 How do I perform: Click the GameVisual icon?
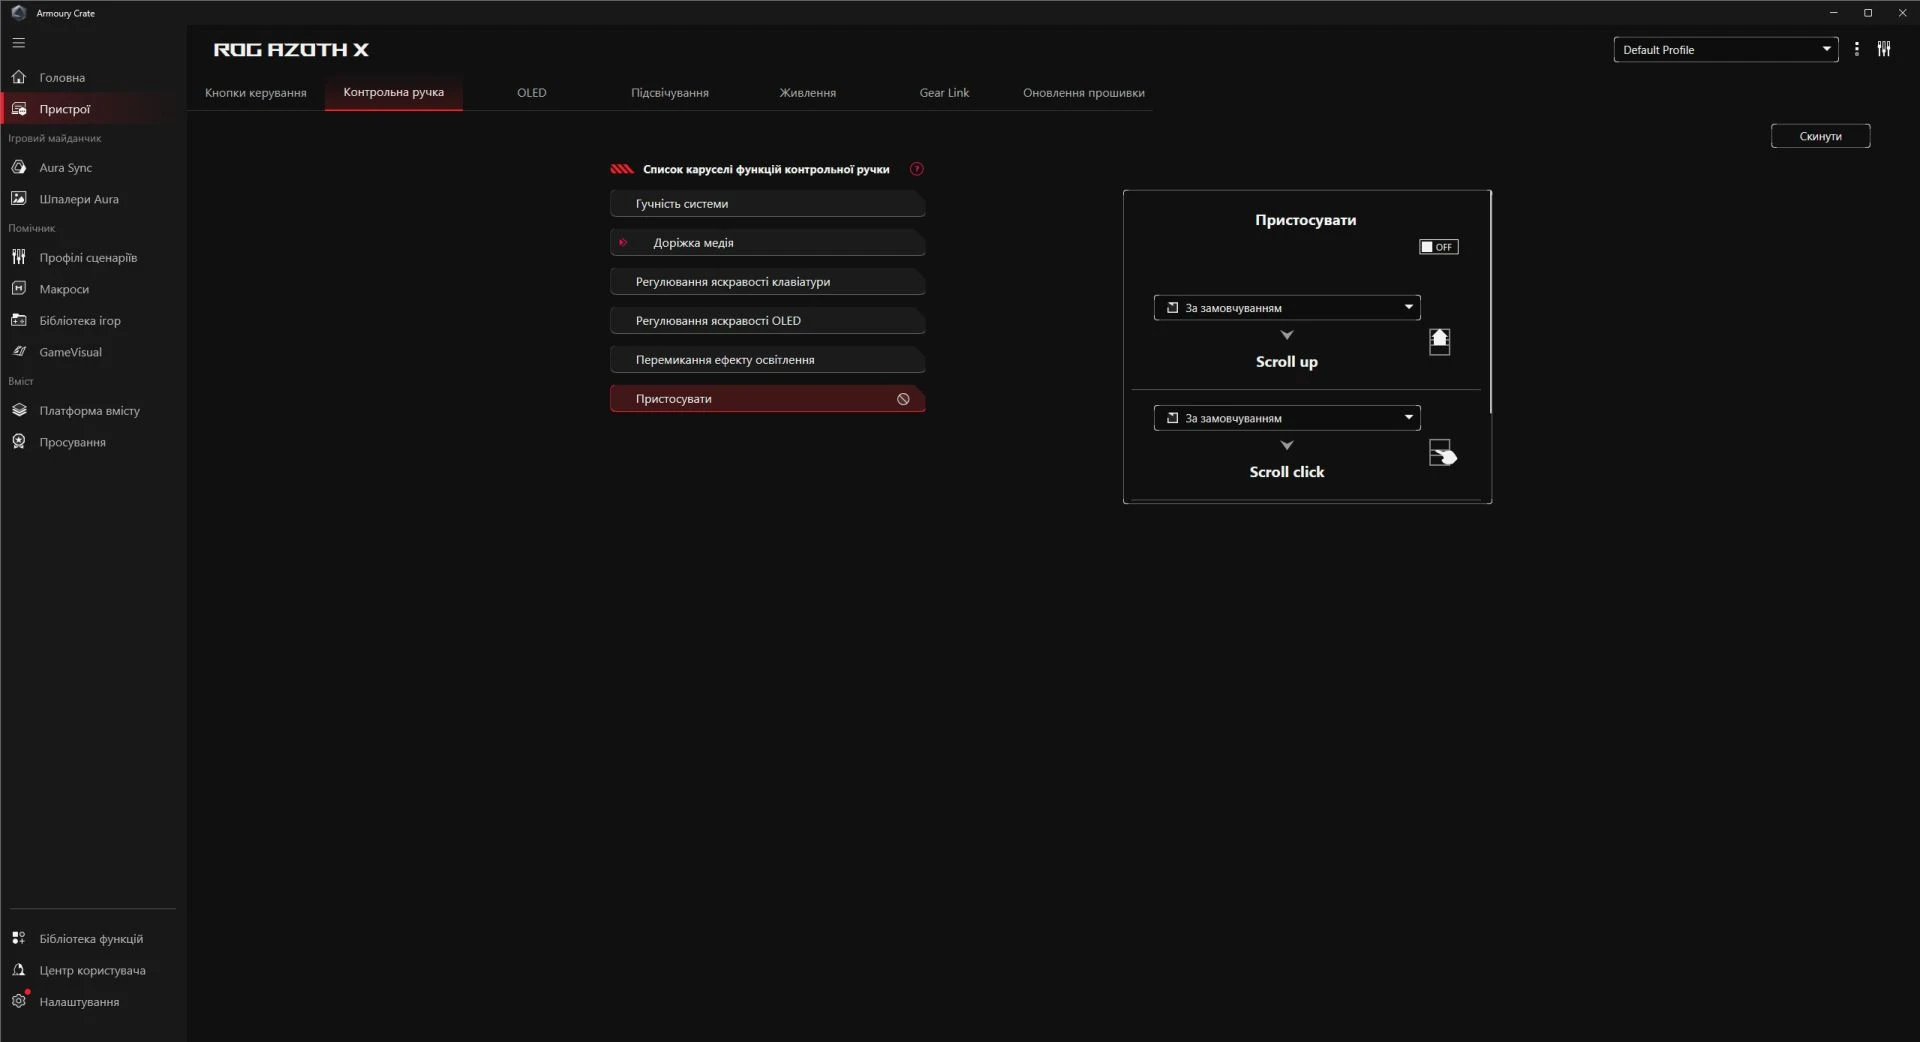click(x=18, y=352)
